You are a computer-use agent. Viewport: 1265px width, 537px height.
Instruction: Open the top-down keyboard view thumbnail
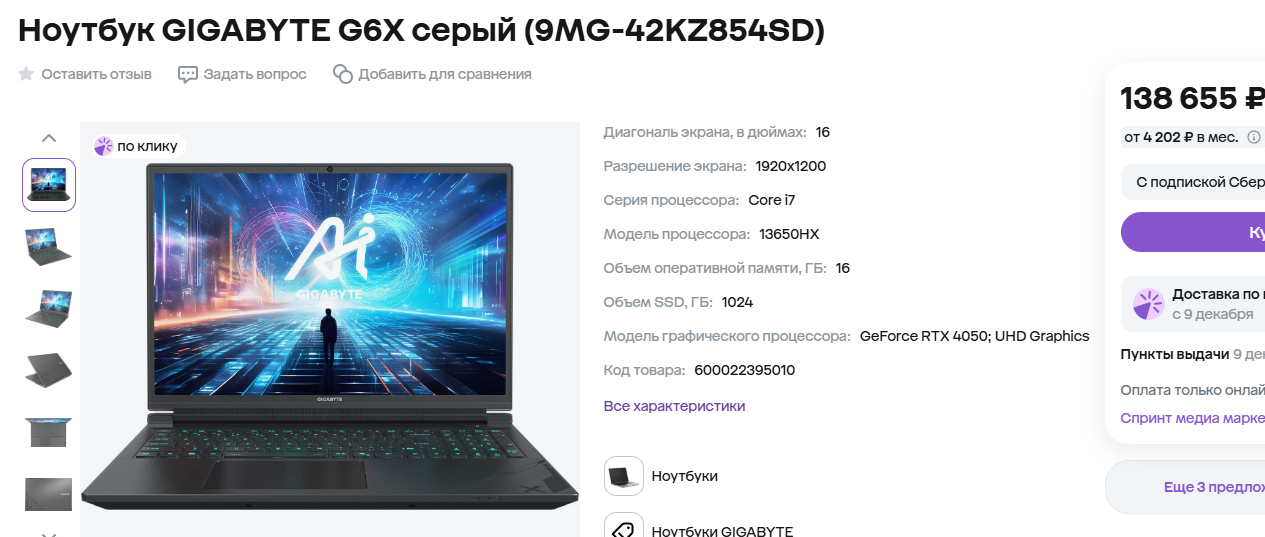(x=49, y=433)
